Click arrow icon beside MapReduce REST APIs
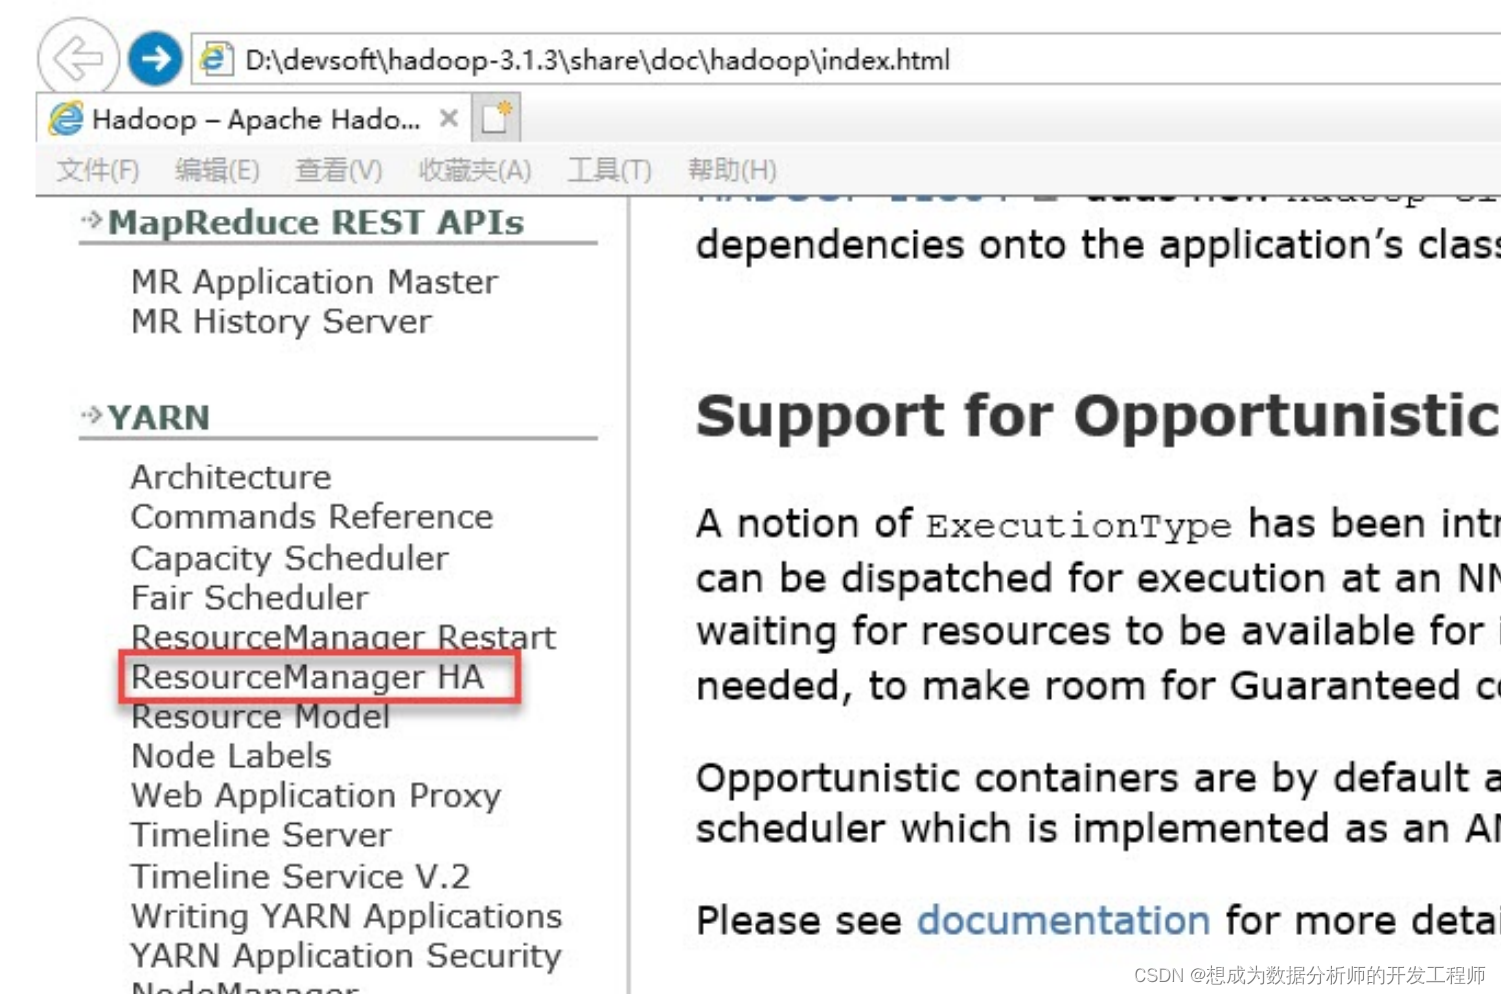Screen dimensions: 1501x994 (92, 220)
